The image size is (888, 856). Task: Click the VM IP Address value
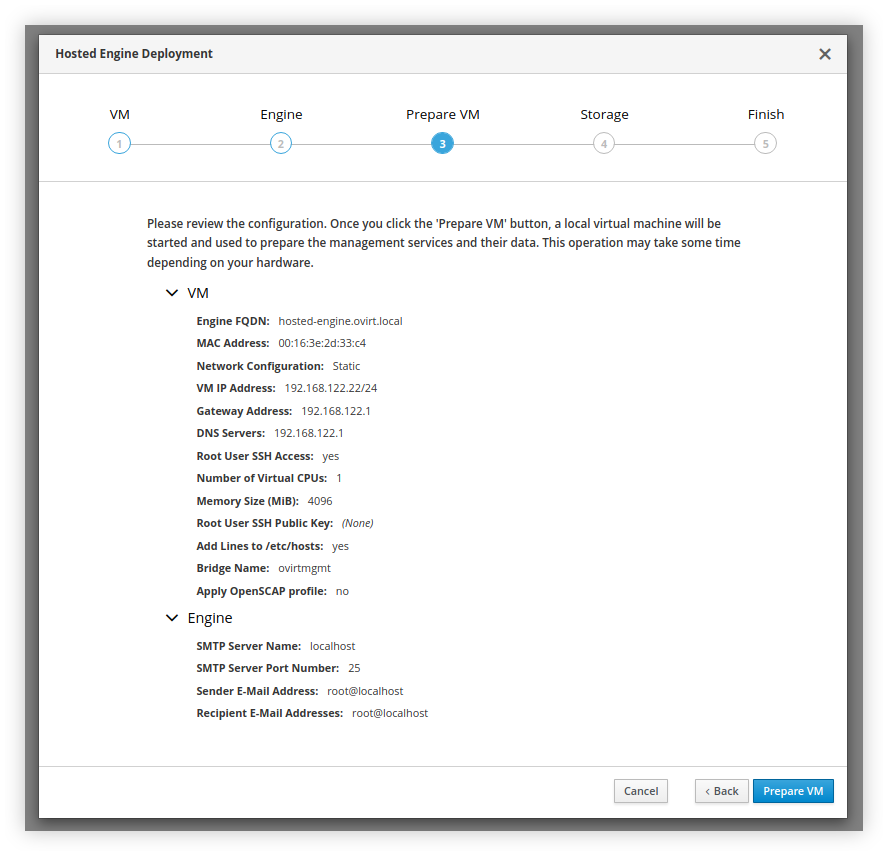point(330,388)
